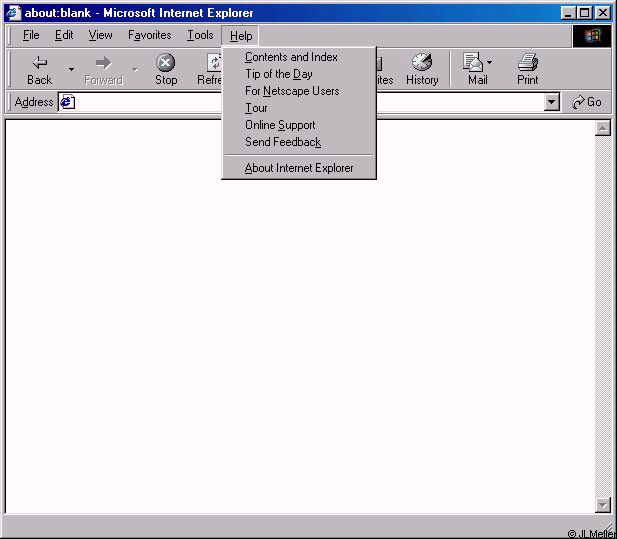The width and height of the screenshot is (617, 539).
Task: Open the History toolbar button
Action: (422, 70)
